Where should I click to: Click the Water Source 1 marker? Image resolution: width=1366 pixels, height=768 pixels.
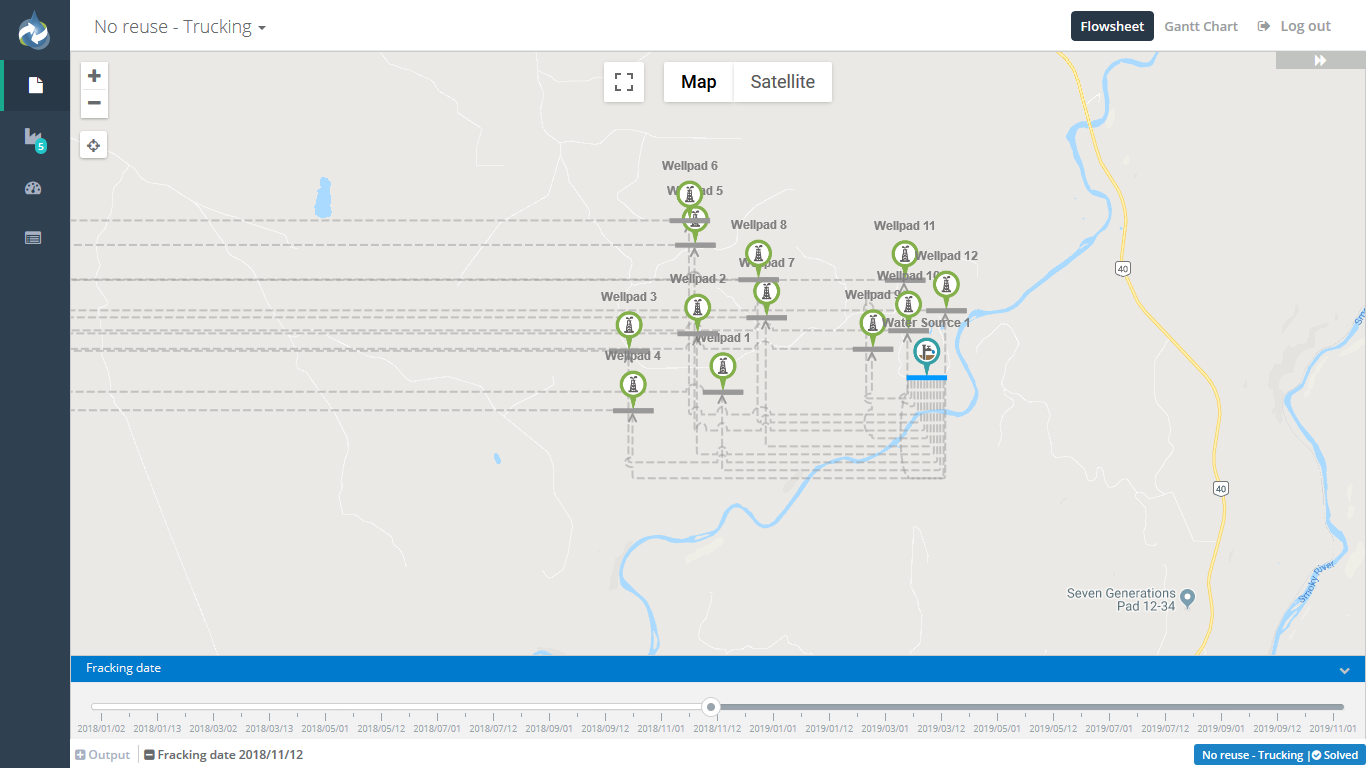pyautogui.click(x=927, y=354)
